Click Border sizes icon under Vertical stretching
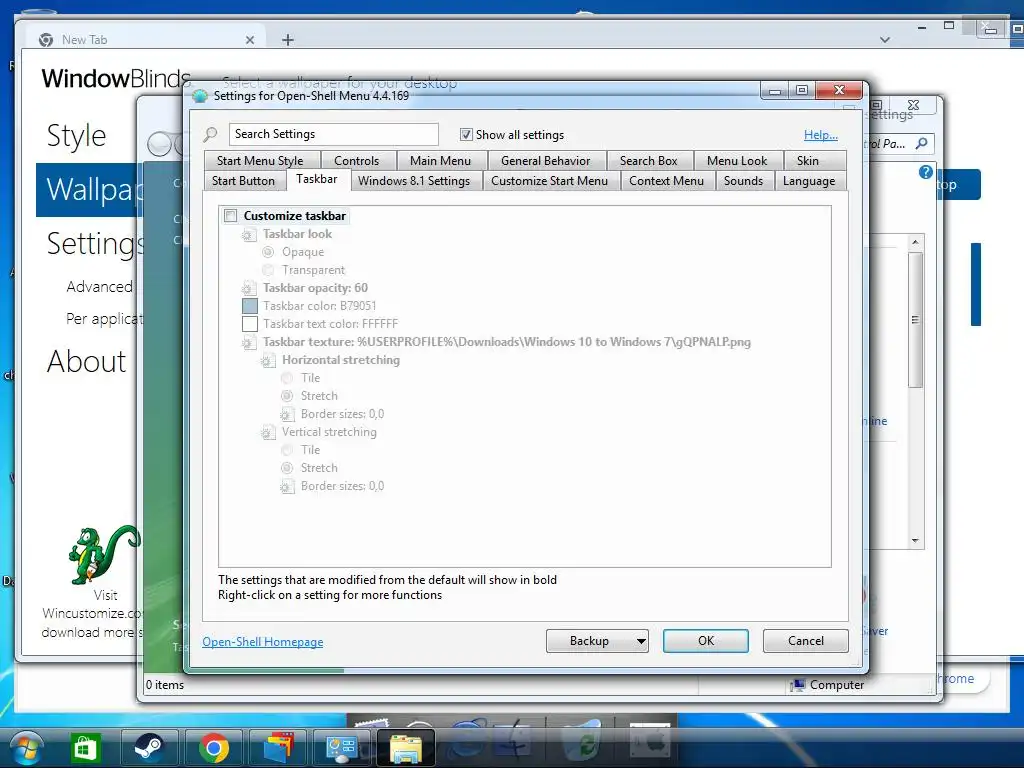The image size is (1024, 768). coord(287,487)
